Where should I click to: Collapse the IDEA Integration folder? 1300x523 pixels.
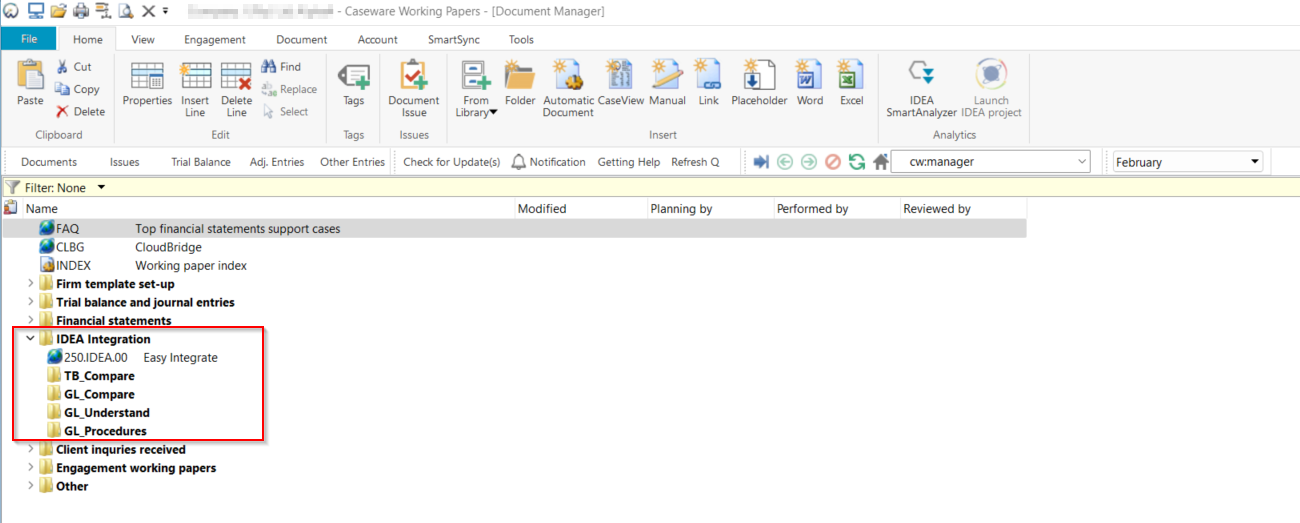click(30, 339)
